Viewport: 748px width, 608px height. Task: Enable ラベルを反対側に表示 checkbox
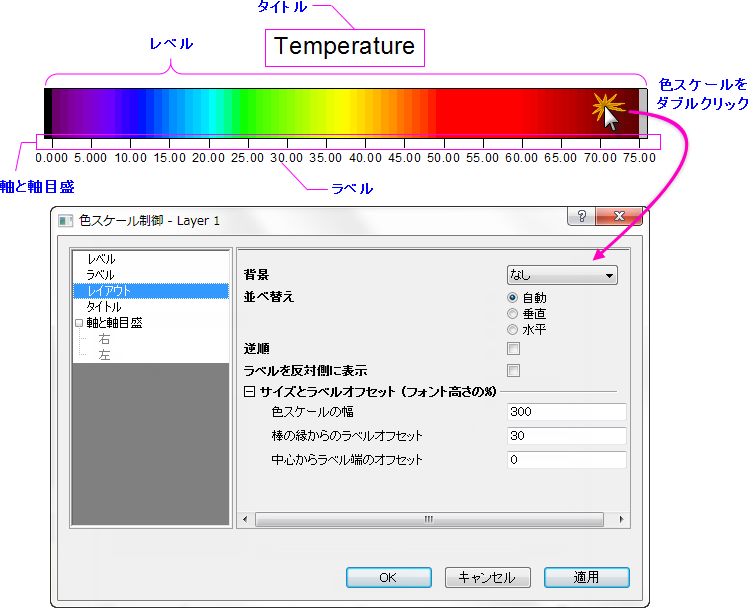click(x=513, y=371)
